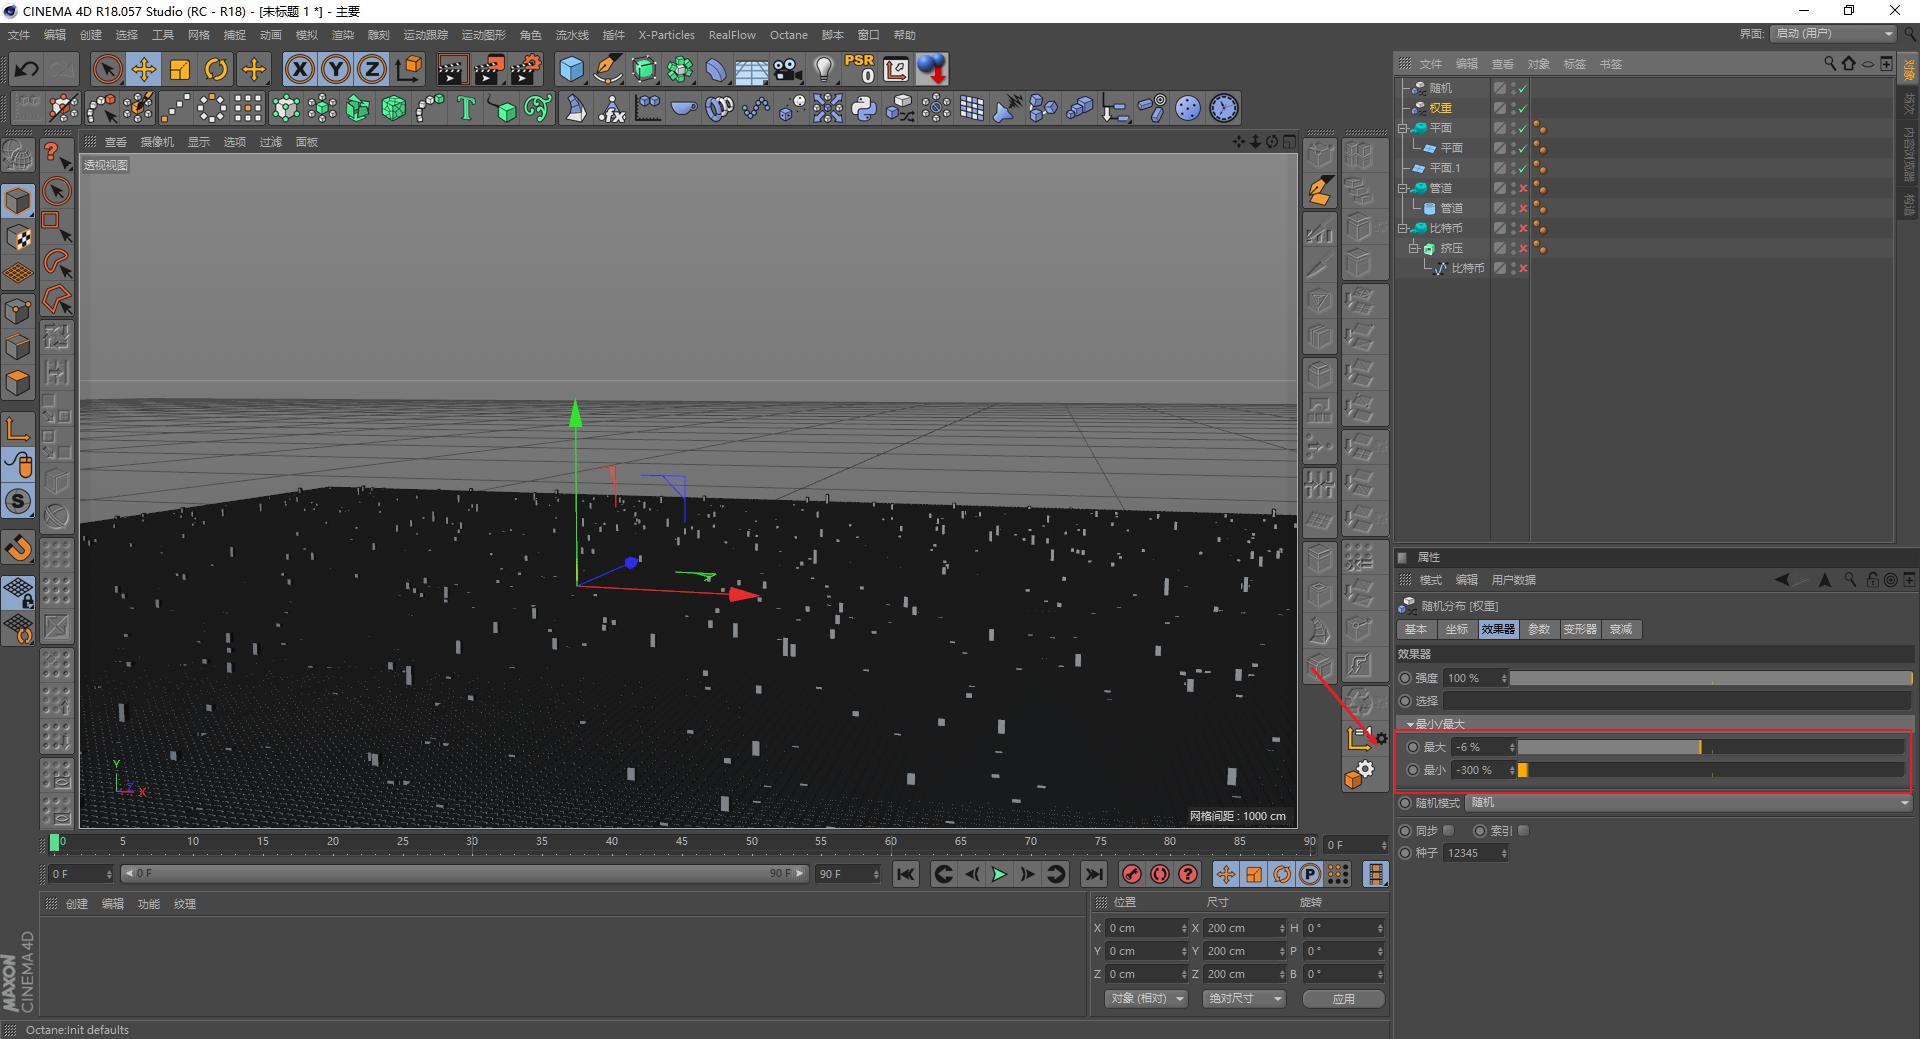Open the 随机模式 dropdown

pos(1688,803)
